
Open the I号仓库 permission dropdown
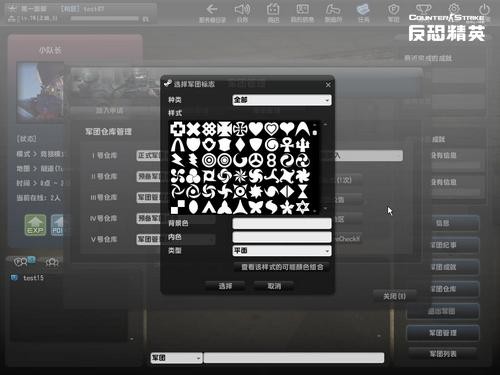(149, 155)
